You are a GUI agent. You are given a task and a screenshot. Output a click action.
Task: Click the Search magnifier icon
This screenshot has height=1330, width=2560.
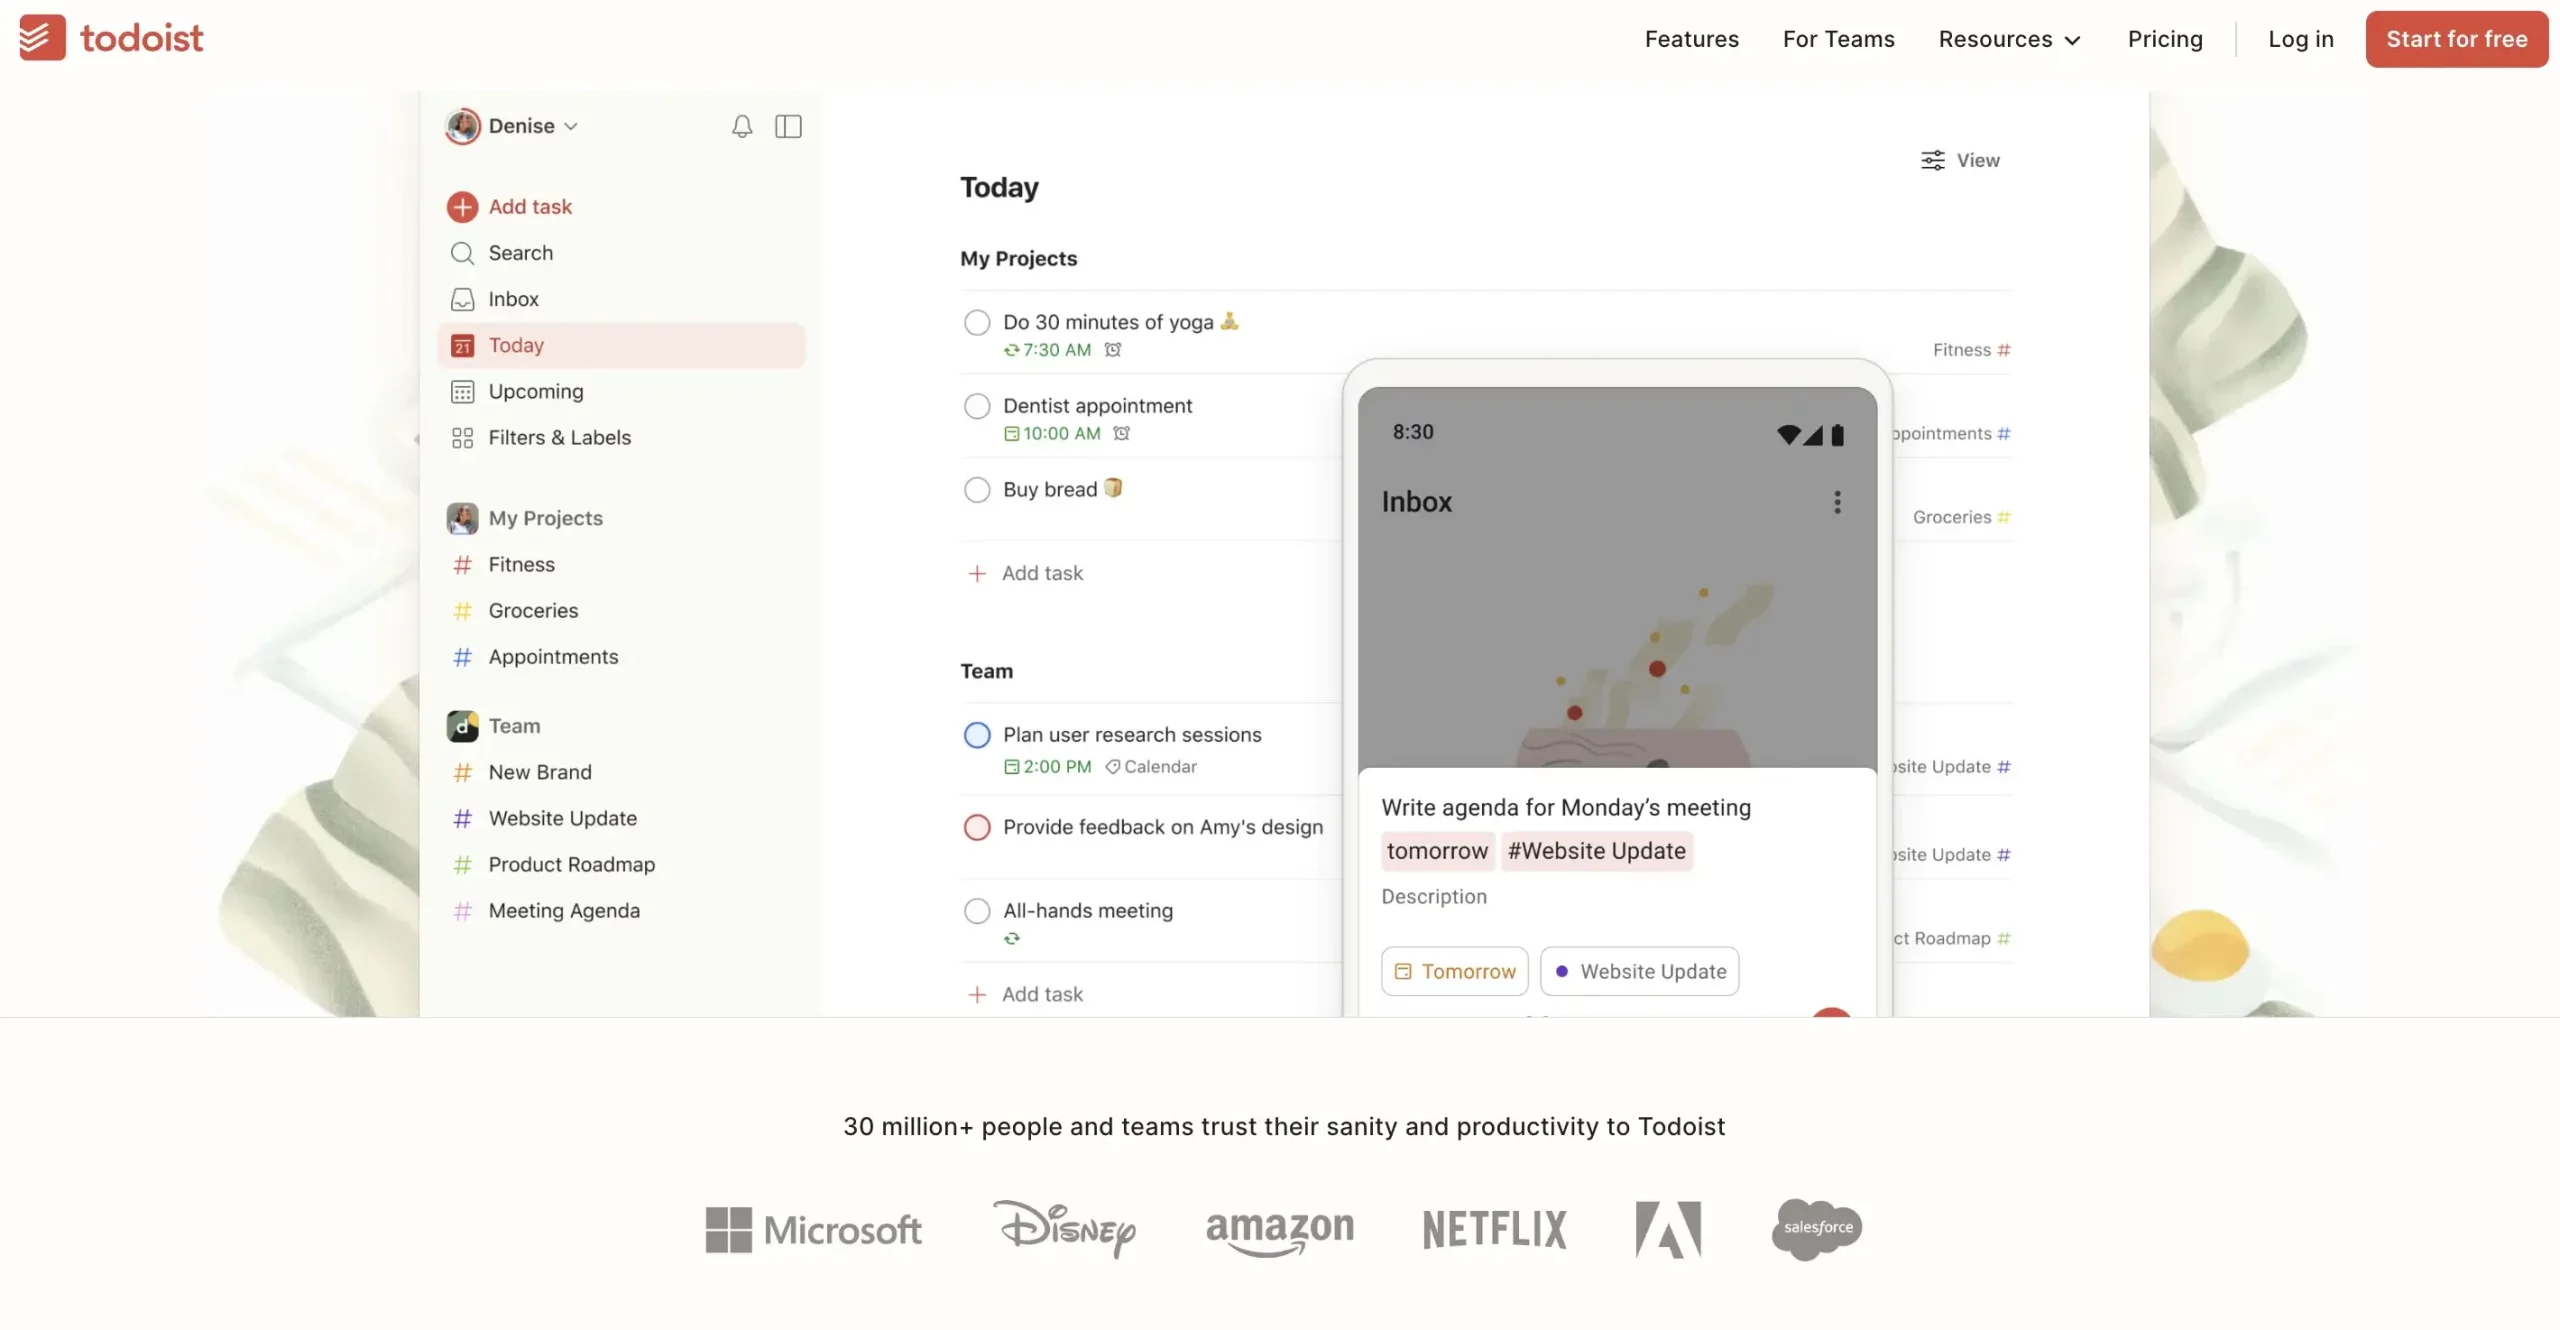462,253
